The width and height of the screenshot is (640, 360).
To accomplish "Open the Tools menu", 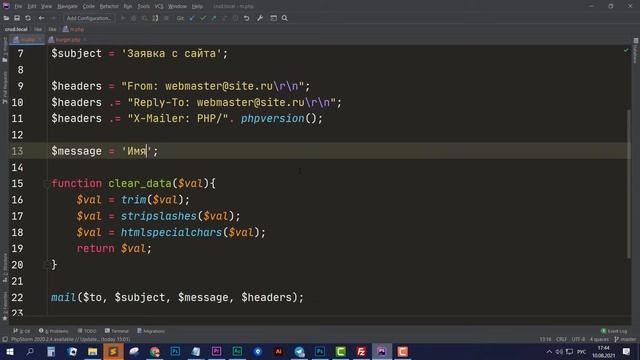I will coord(143,7).
